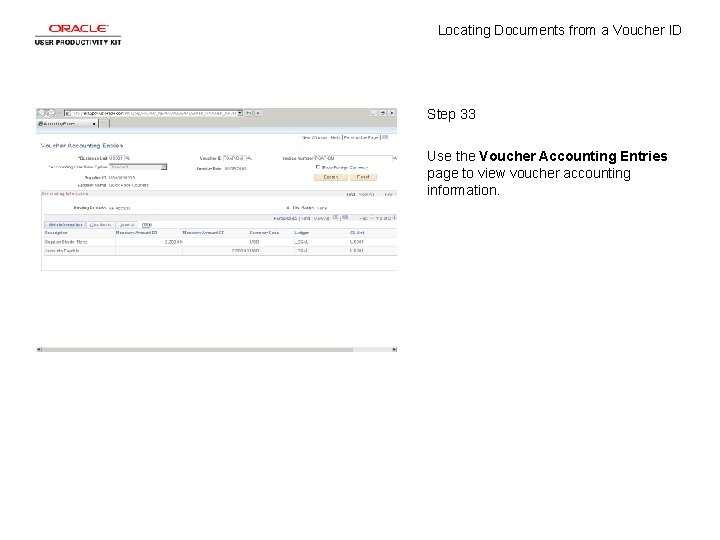
Task: Switch to the Journal grid tab
Action: point(127,225)
